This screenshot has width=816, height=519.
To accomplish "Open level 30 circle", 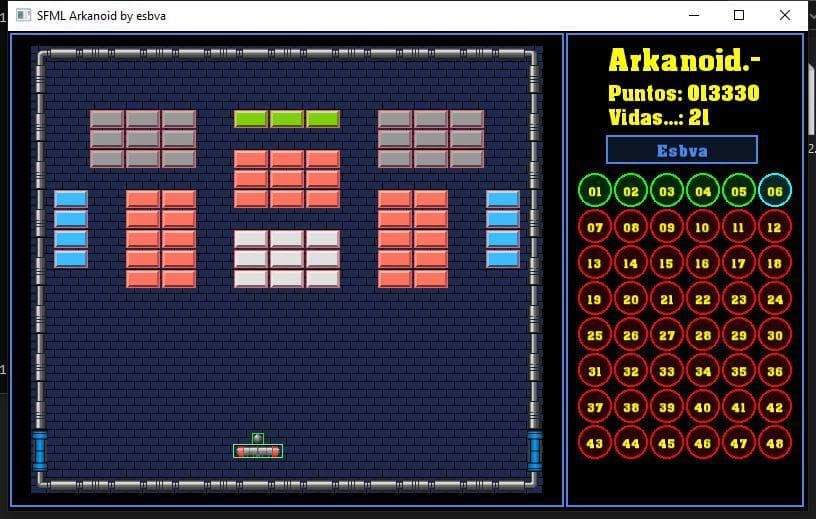I will [775, 335].
